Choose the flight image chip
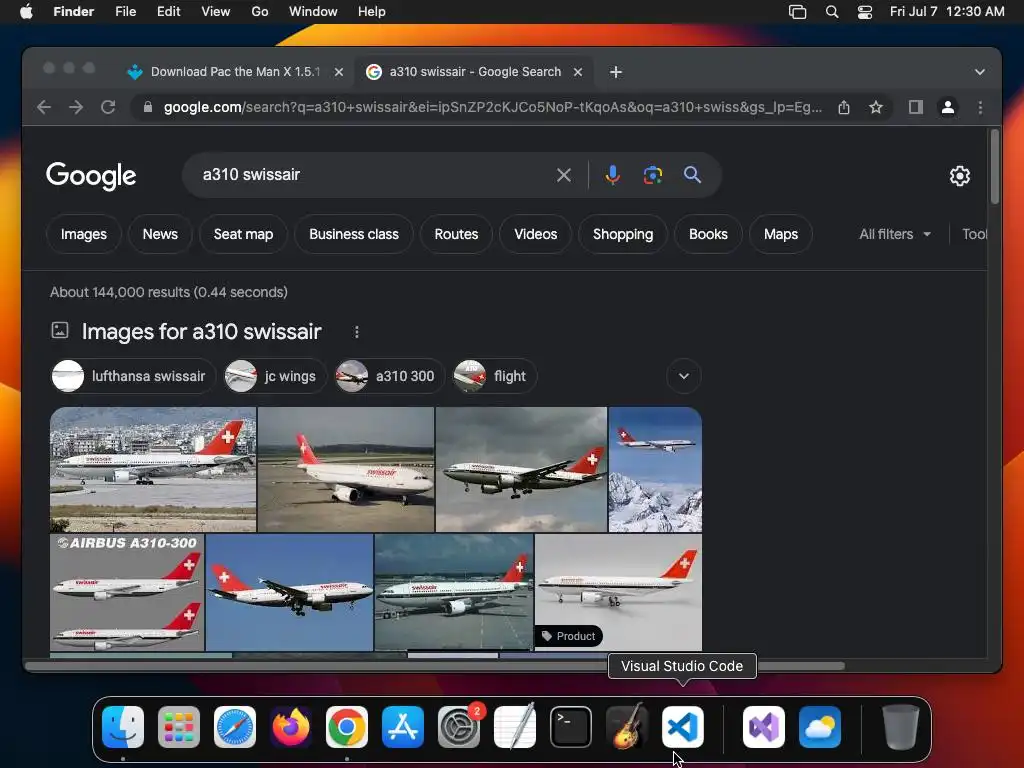1024x768 pixels. click(x=494, y=376)
